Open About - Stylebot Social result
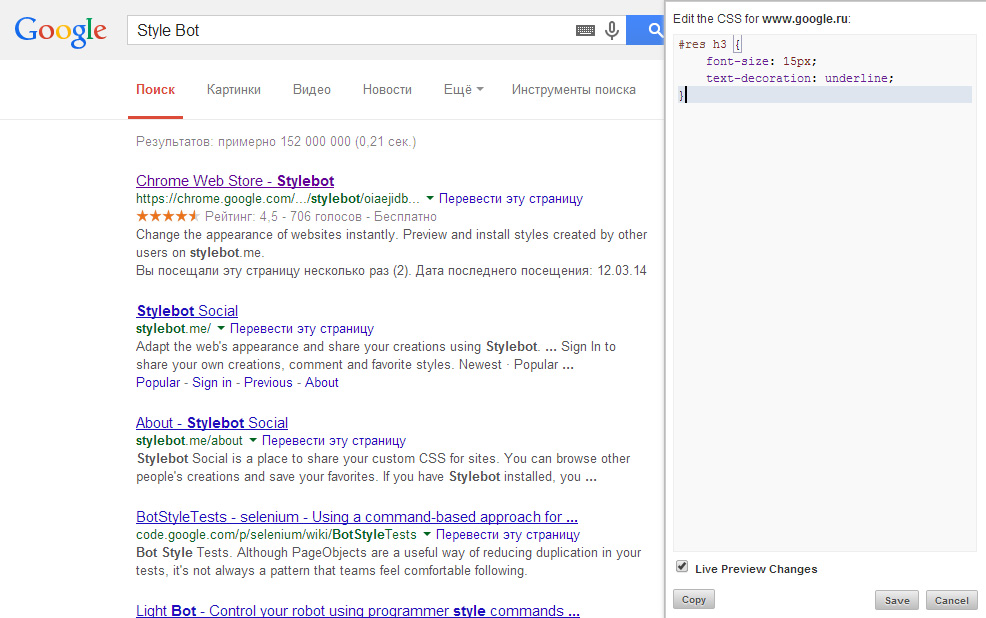This screenshot has height=618, width=986. tap(212, 422)
